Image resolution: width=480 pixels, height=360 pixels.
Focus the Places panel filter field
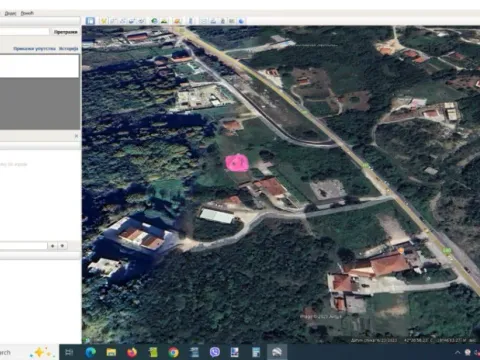pos(23,246)
